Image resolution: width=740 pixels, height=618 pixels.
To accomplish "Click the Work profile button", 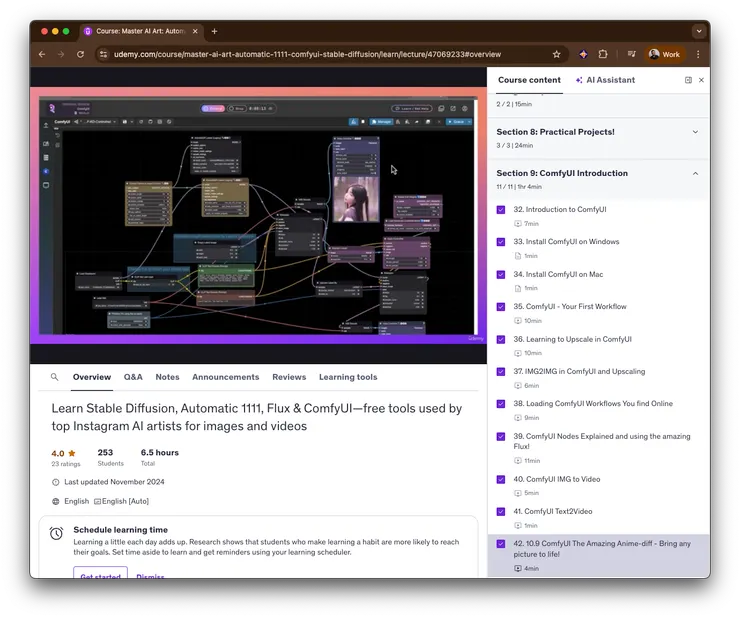I will 664,54.
